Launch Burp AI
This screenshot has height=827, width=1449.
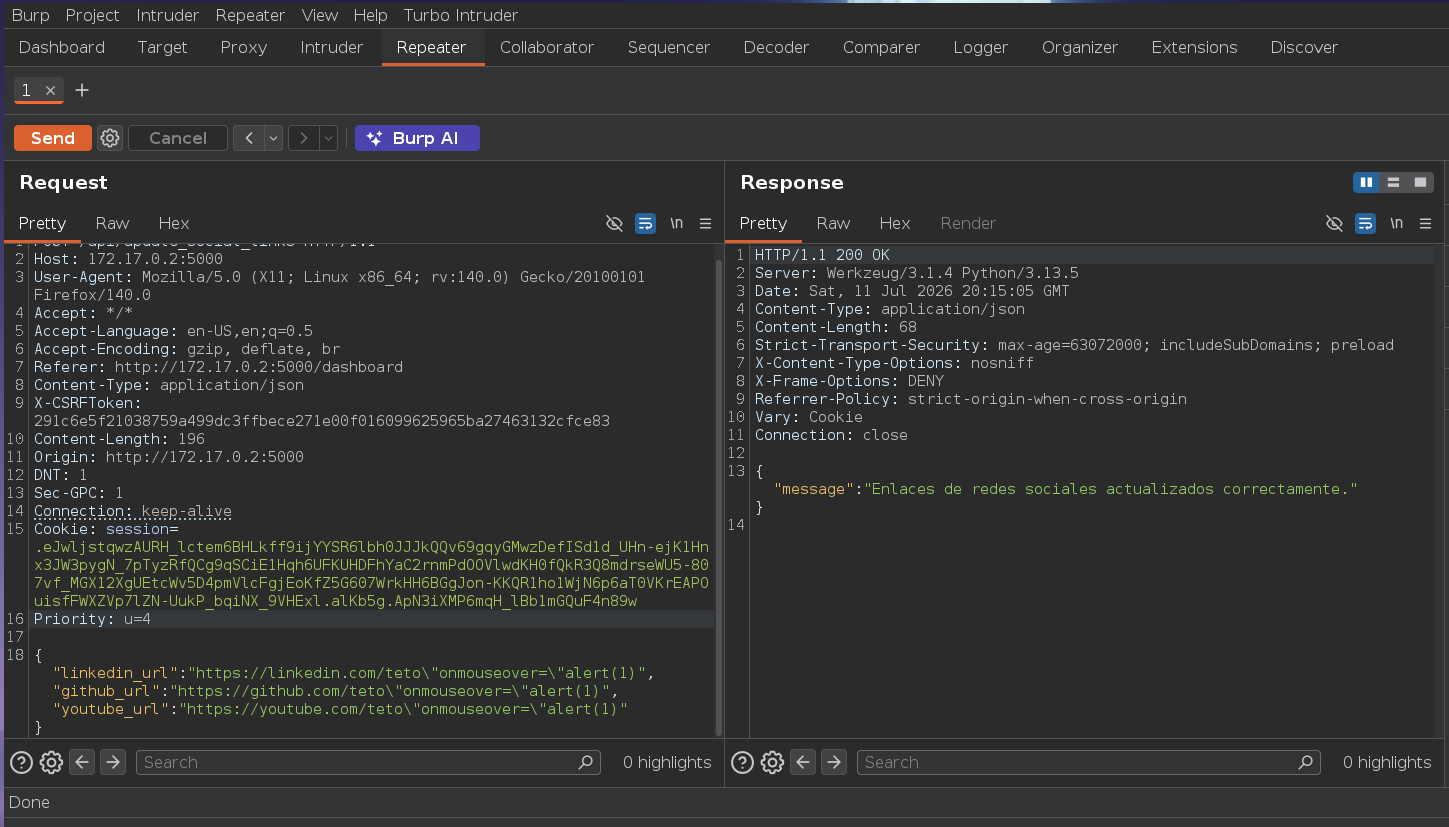417,138
